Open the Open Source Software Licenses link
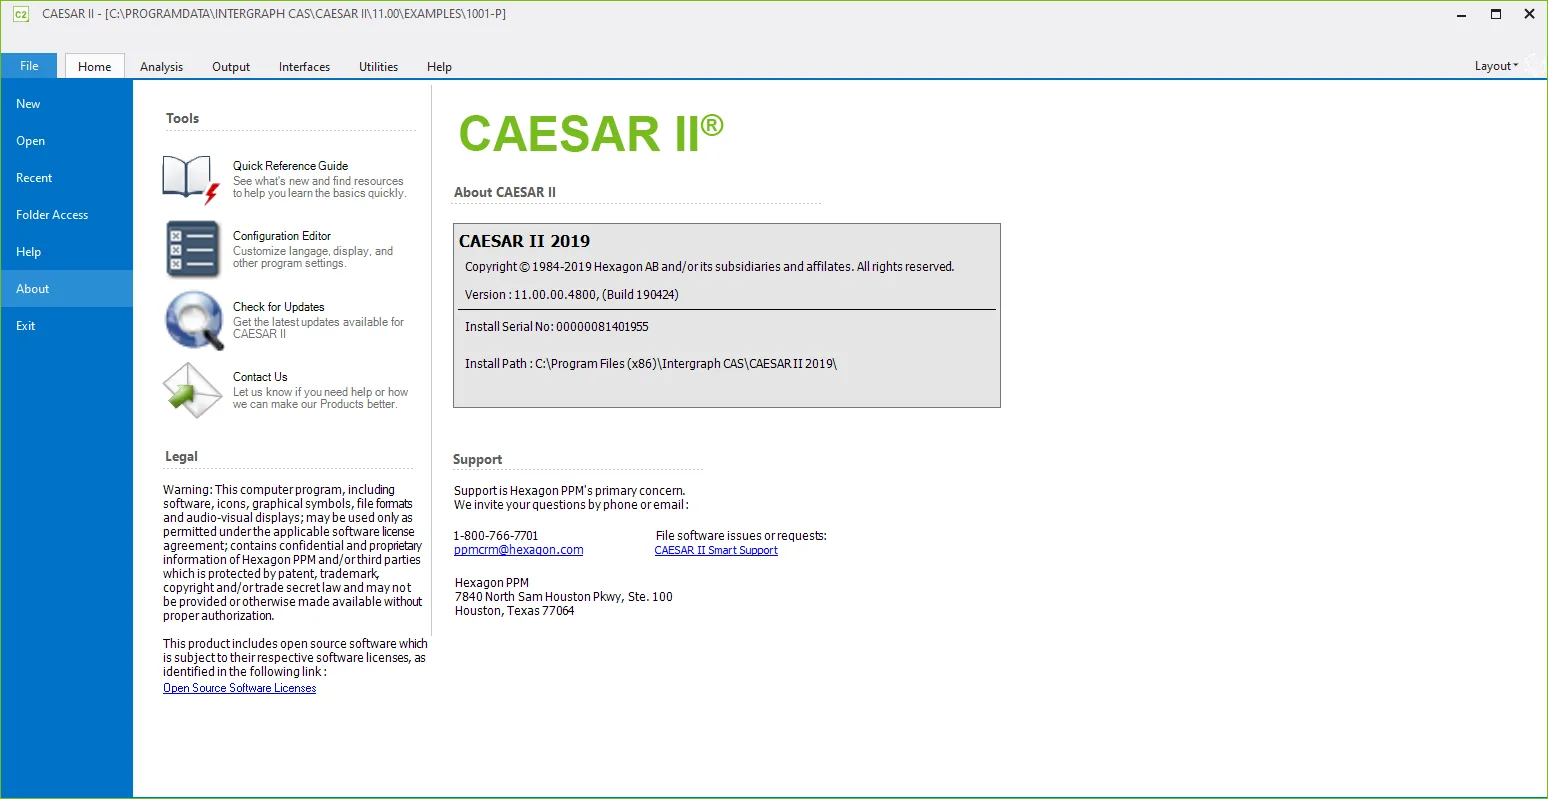1548x799 pixels. [240, 688]
